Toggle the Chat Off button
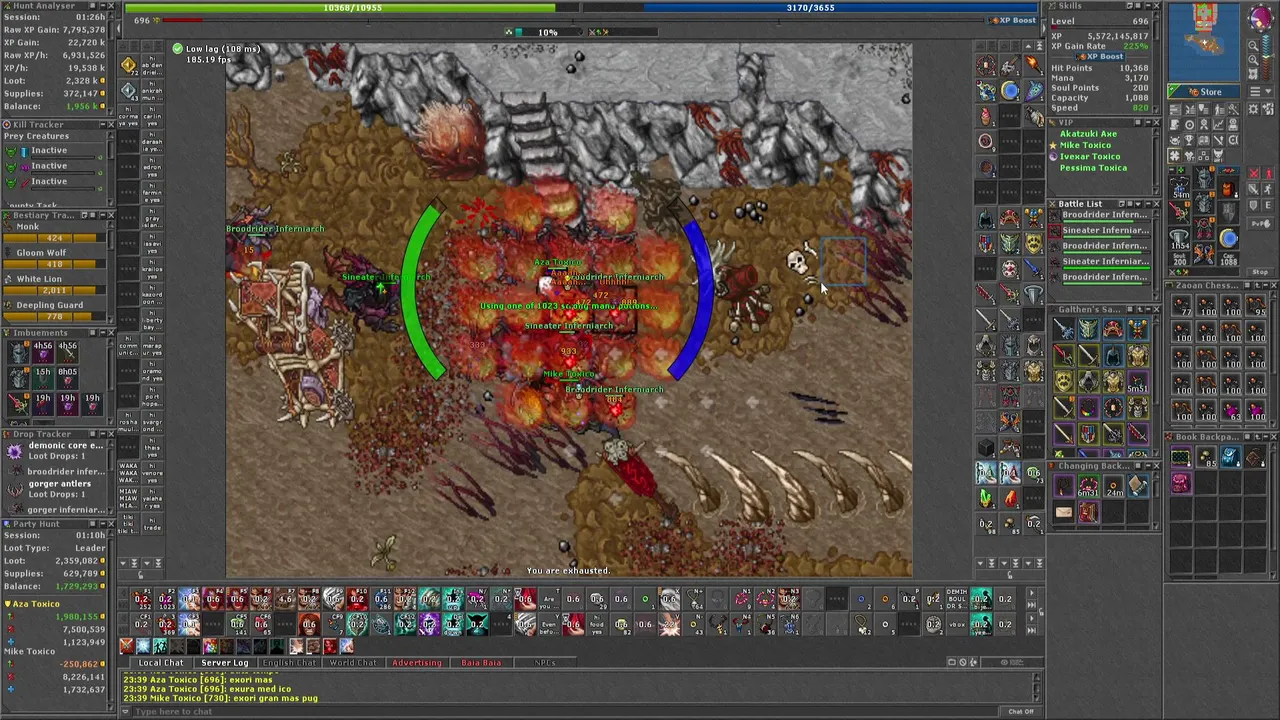 click(x=1021, y=711)
